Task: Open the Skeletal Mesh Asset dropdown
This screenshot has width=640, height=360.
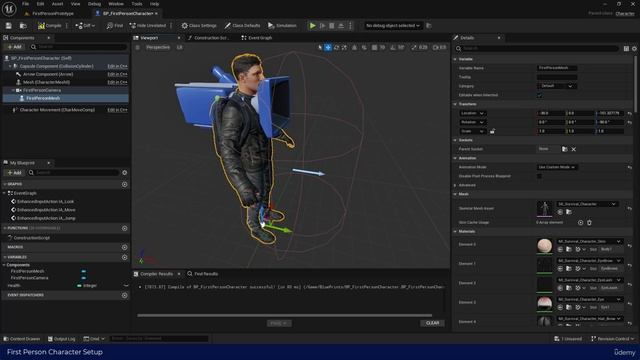Action: [587, 204]
